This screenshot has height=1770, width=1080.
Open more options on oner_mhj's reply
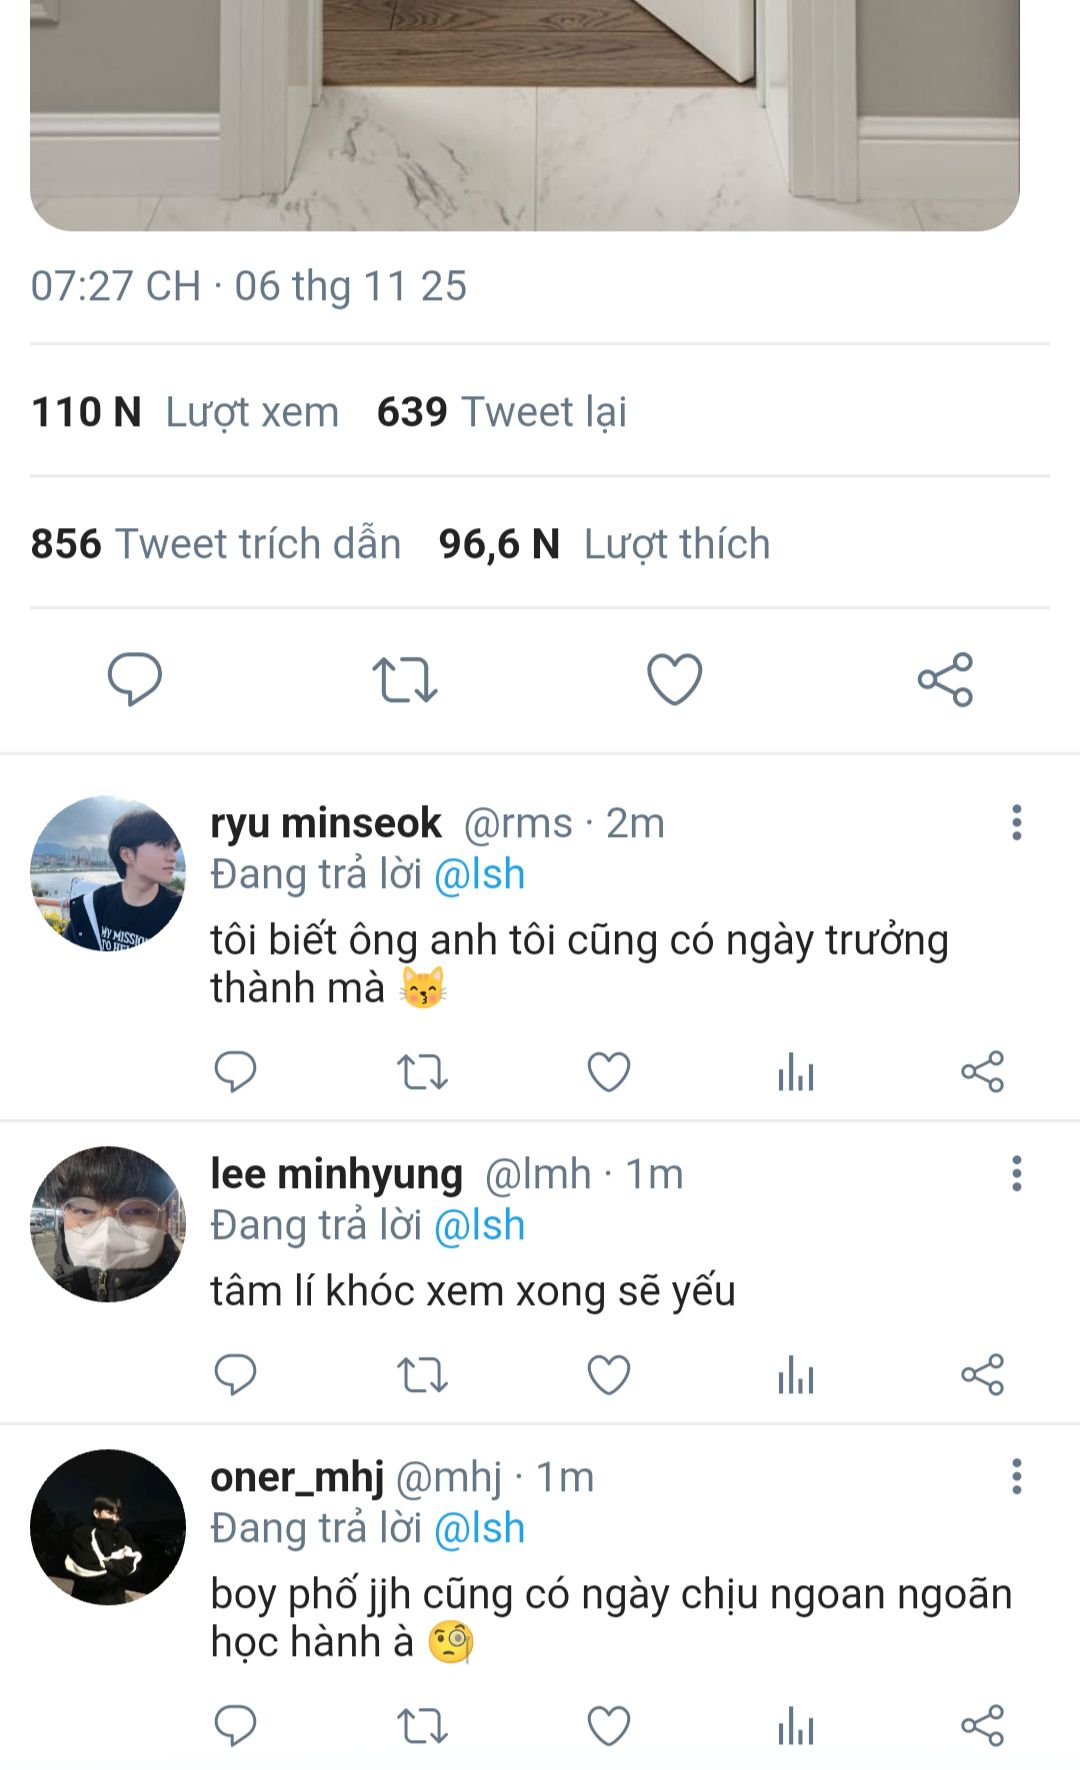pyautogui.click(x=1016, y=1477)
